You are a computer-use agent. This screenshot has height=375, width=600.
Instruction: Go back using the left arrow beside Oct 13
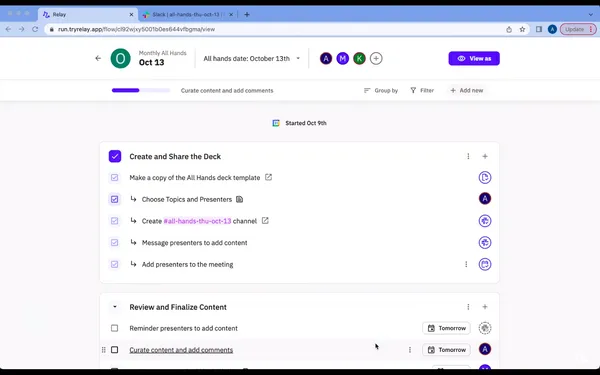click(98, 58)
